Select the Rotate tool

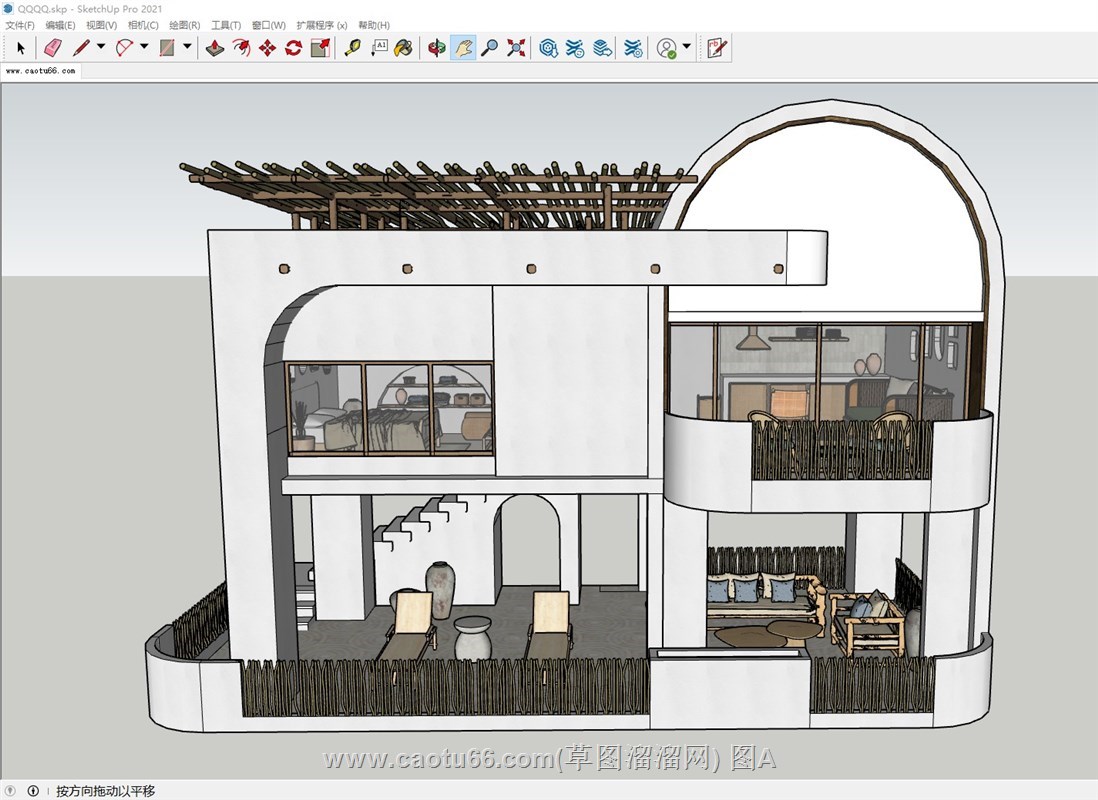[293, 48]
